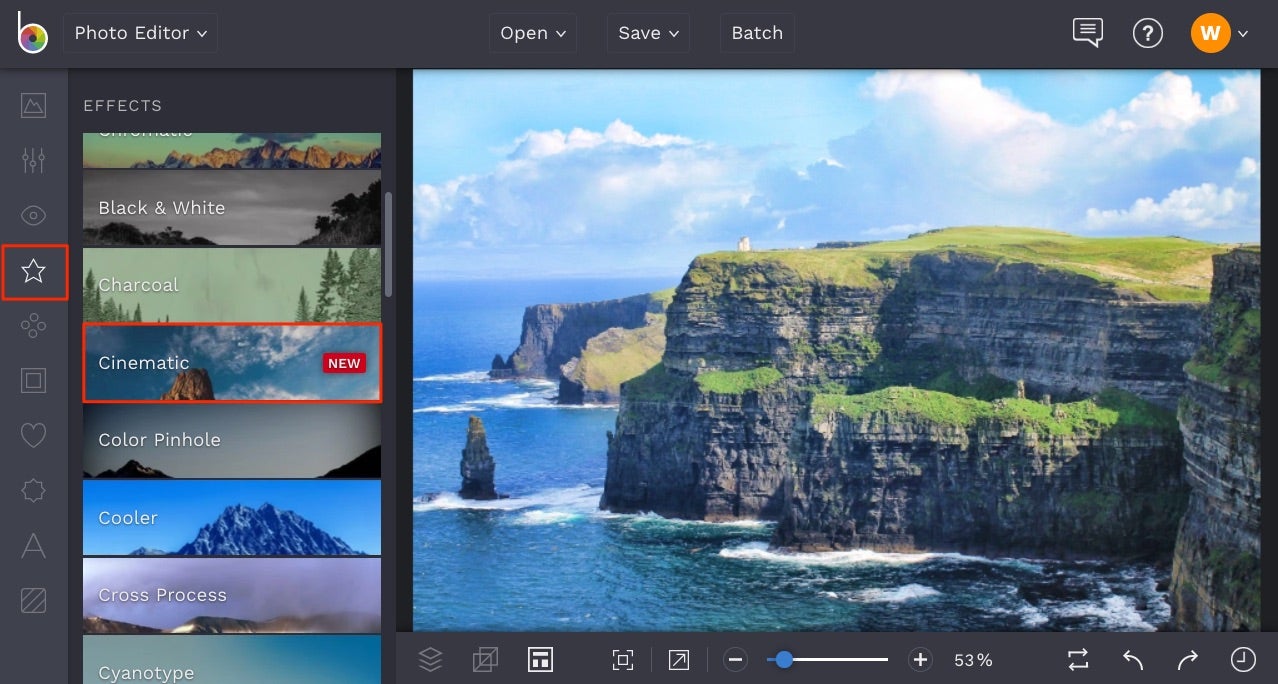Expand the Save dropdown menu
Image resolution: width=1278 pixels, height=684 pixels.
pyautogui.click(x=647, y=32)
